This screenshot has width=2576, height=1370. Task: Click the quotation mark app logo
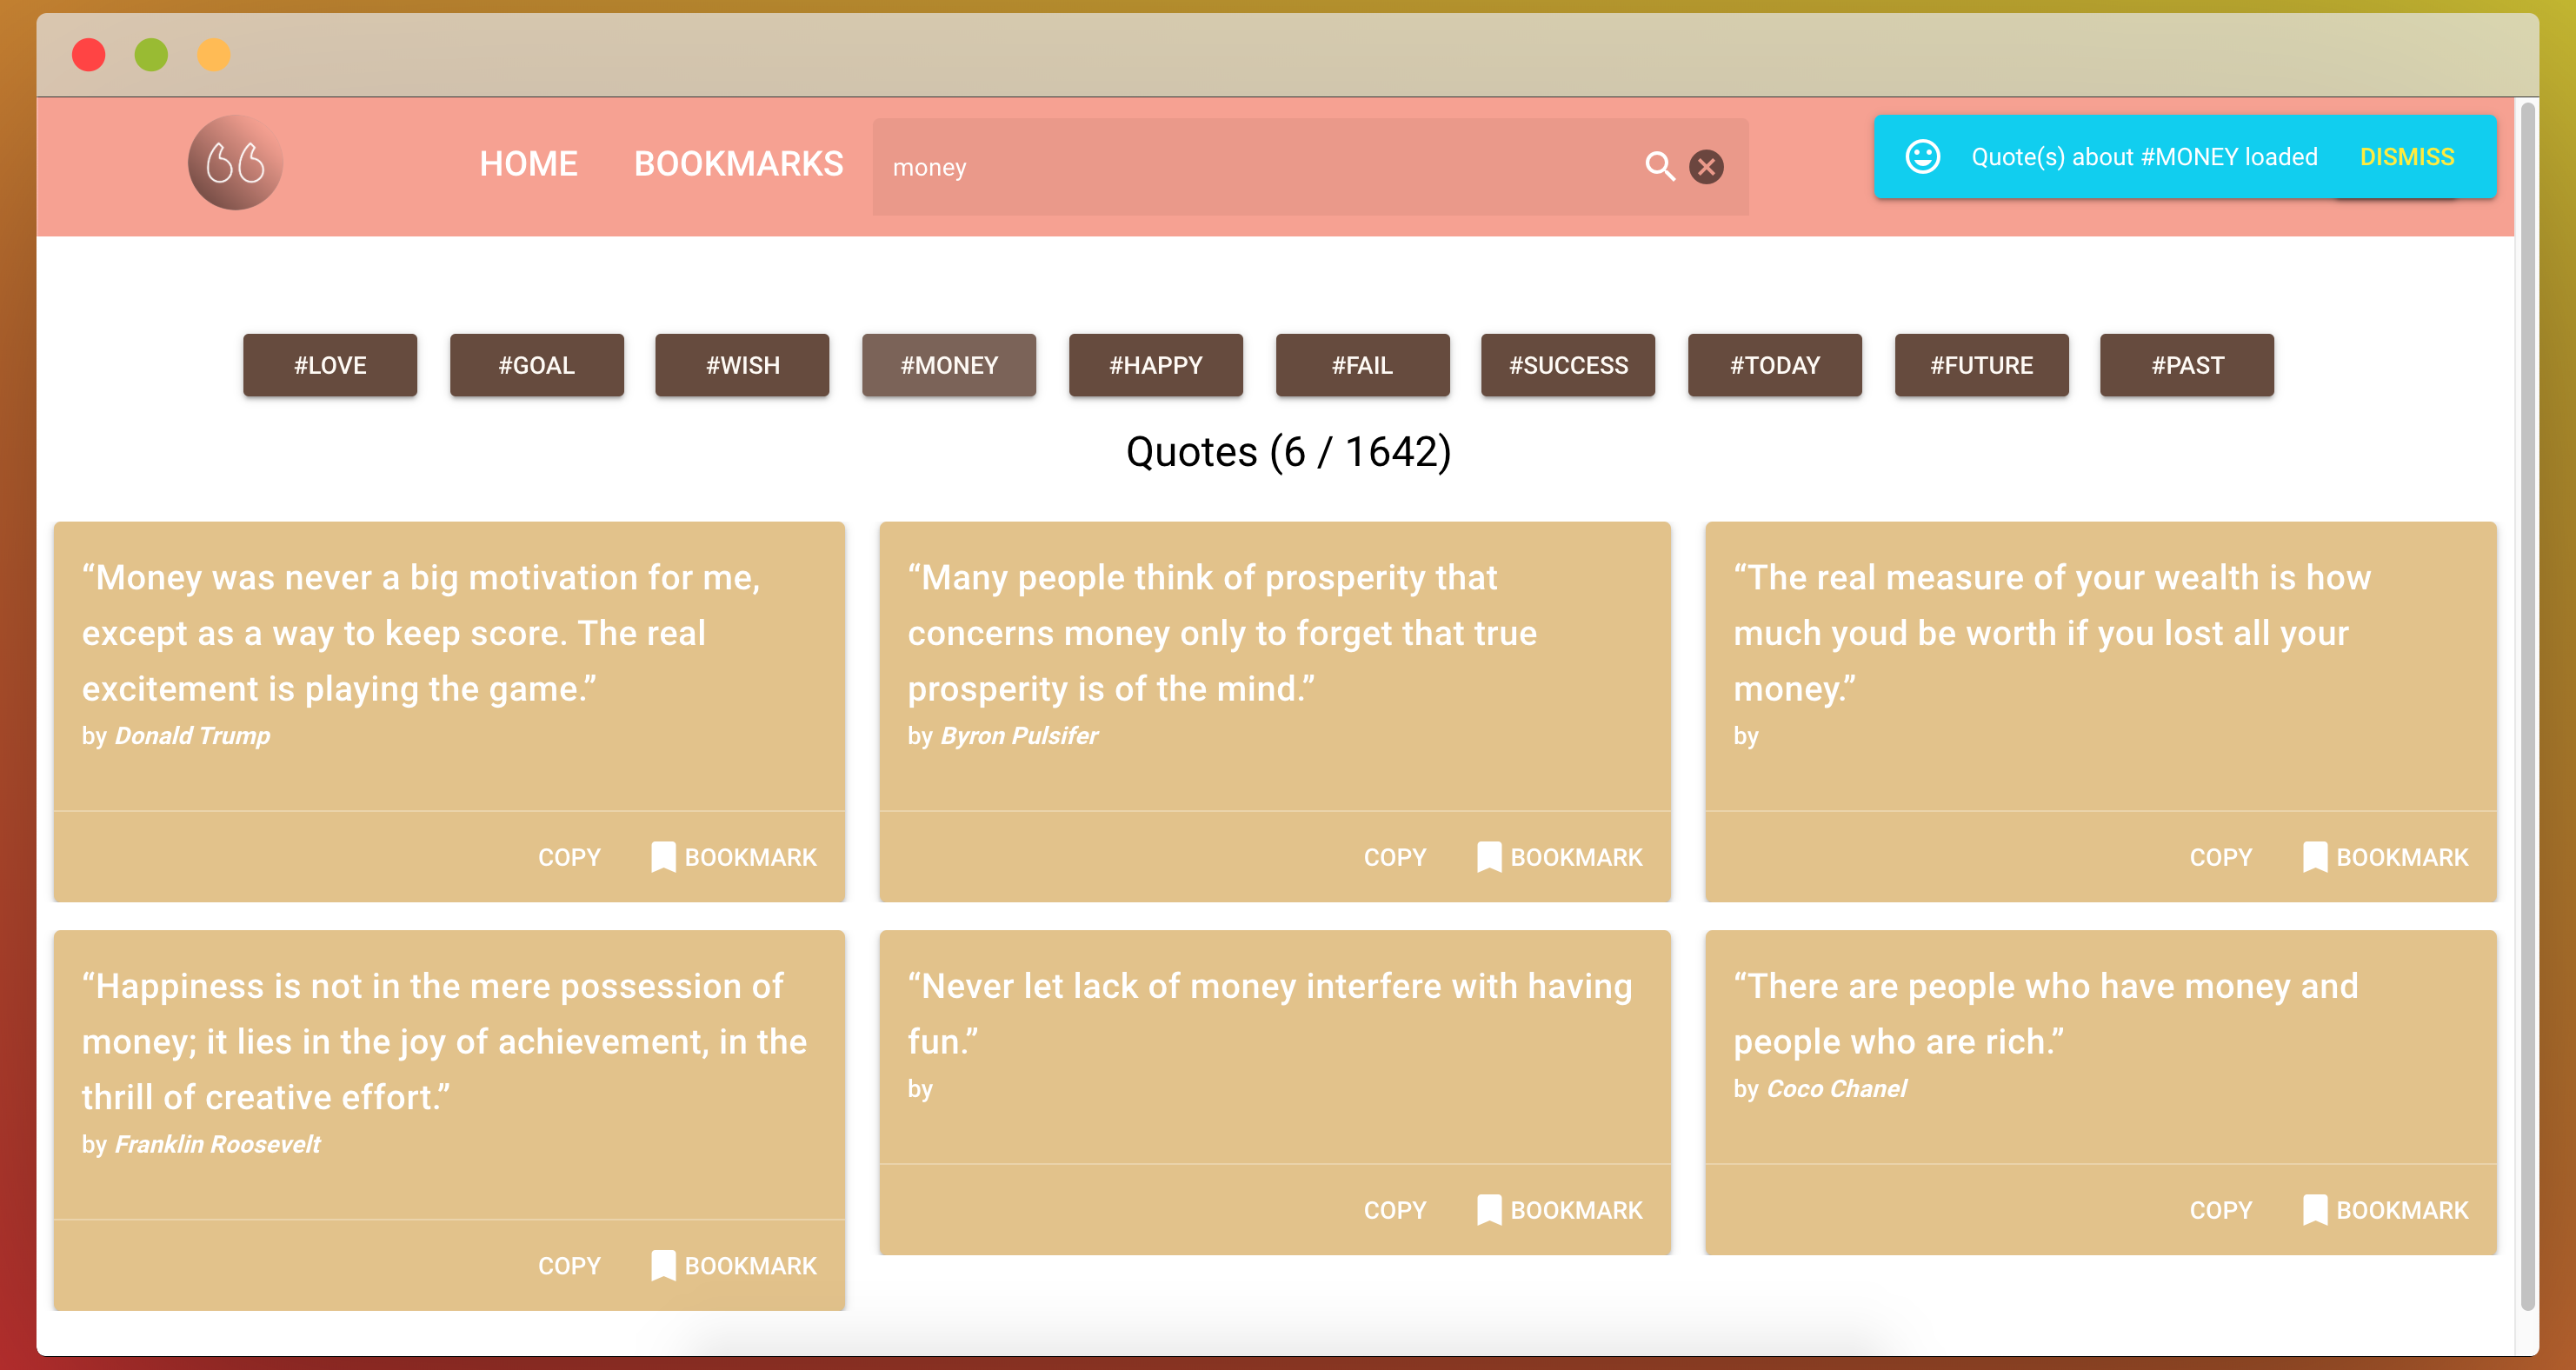tap(235, 163)
